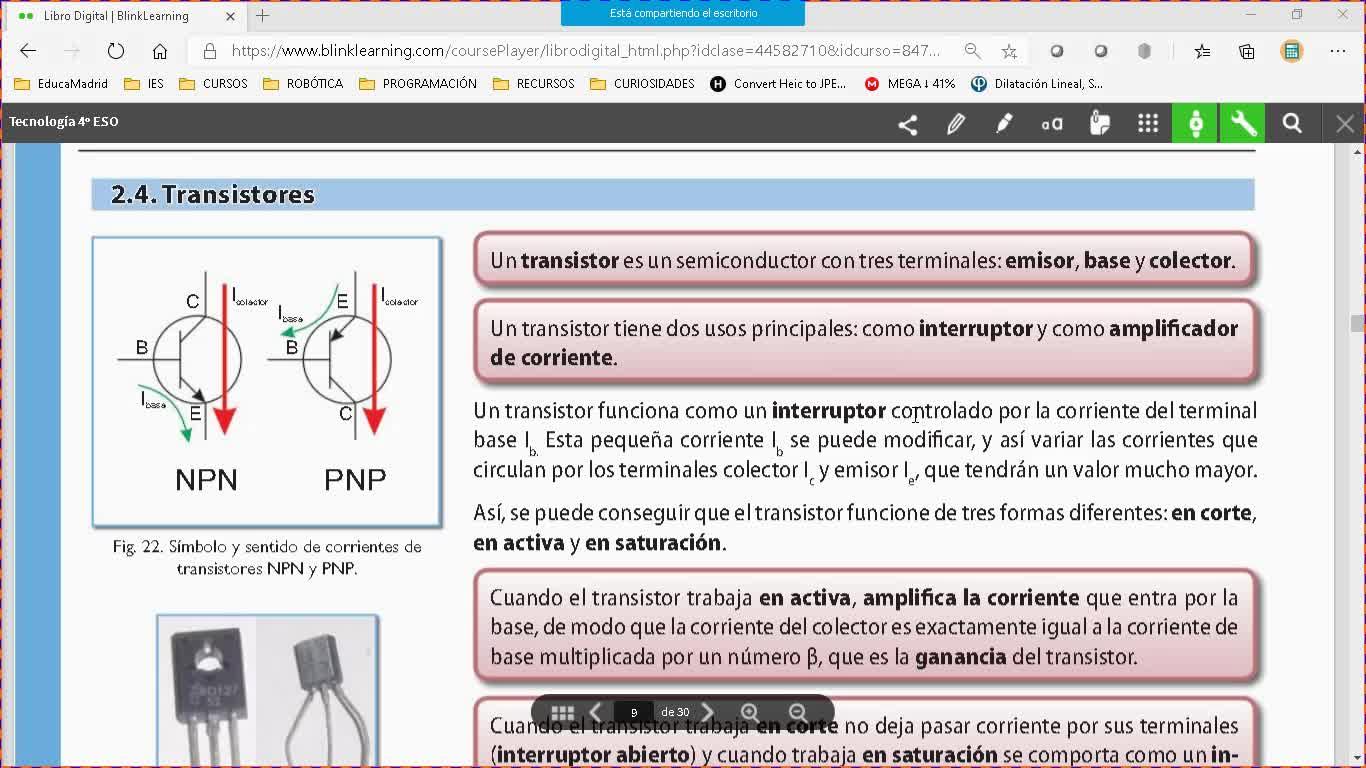1366x768 pixels.
Task: Close the digital book viewer
Action: (x=1345, y=124)
